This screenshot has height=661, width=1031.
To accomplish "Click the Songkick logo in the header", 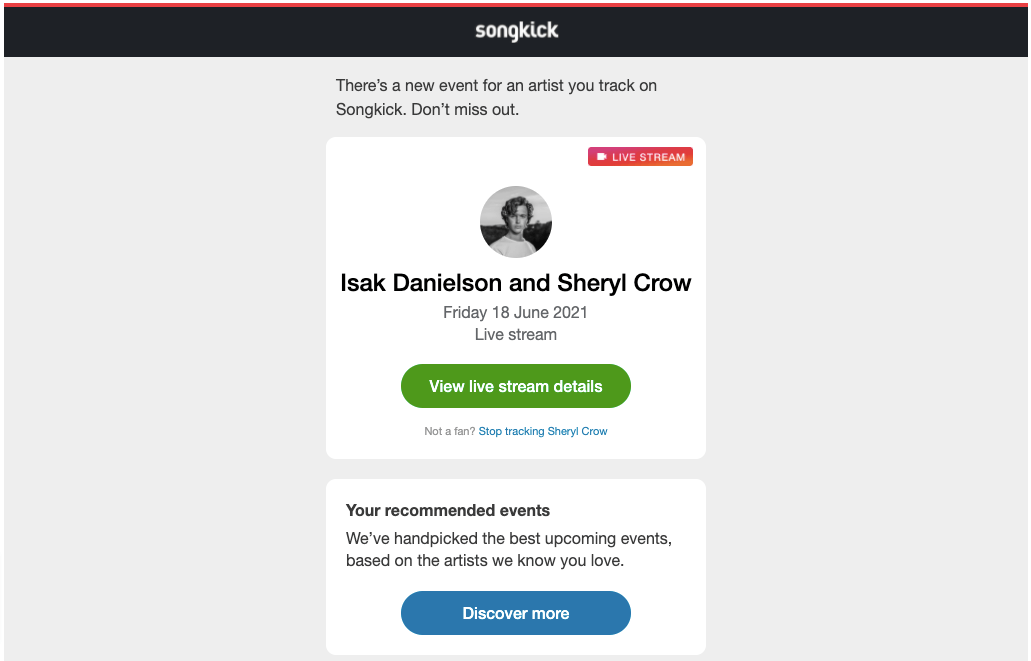I will (515, 31).
